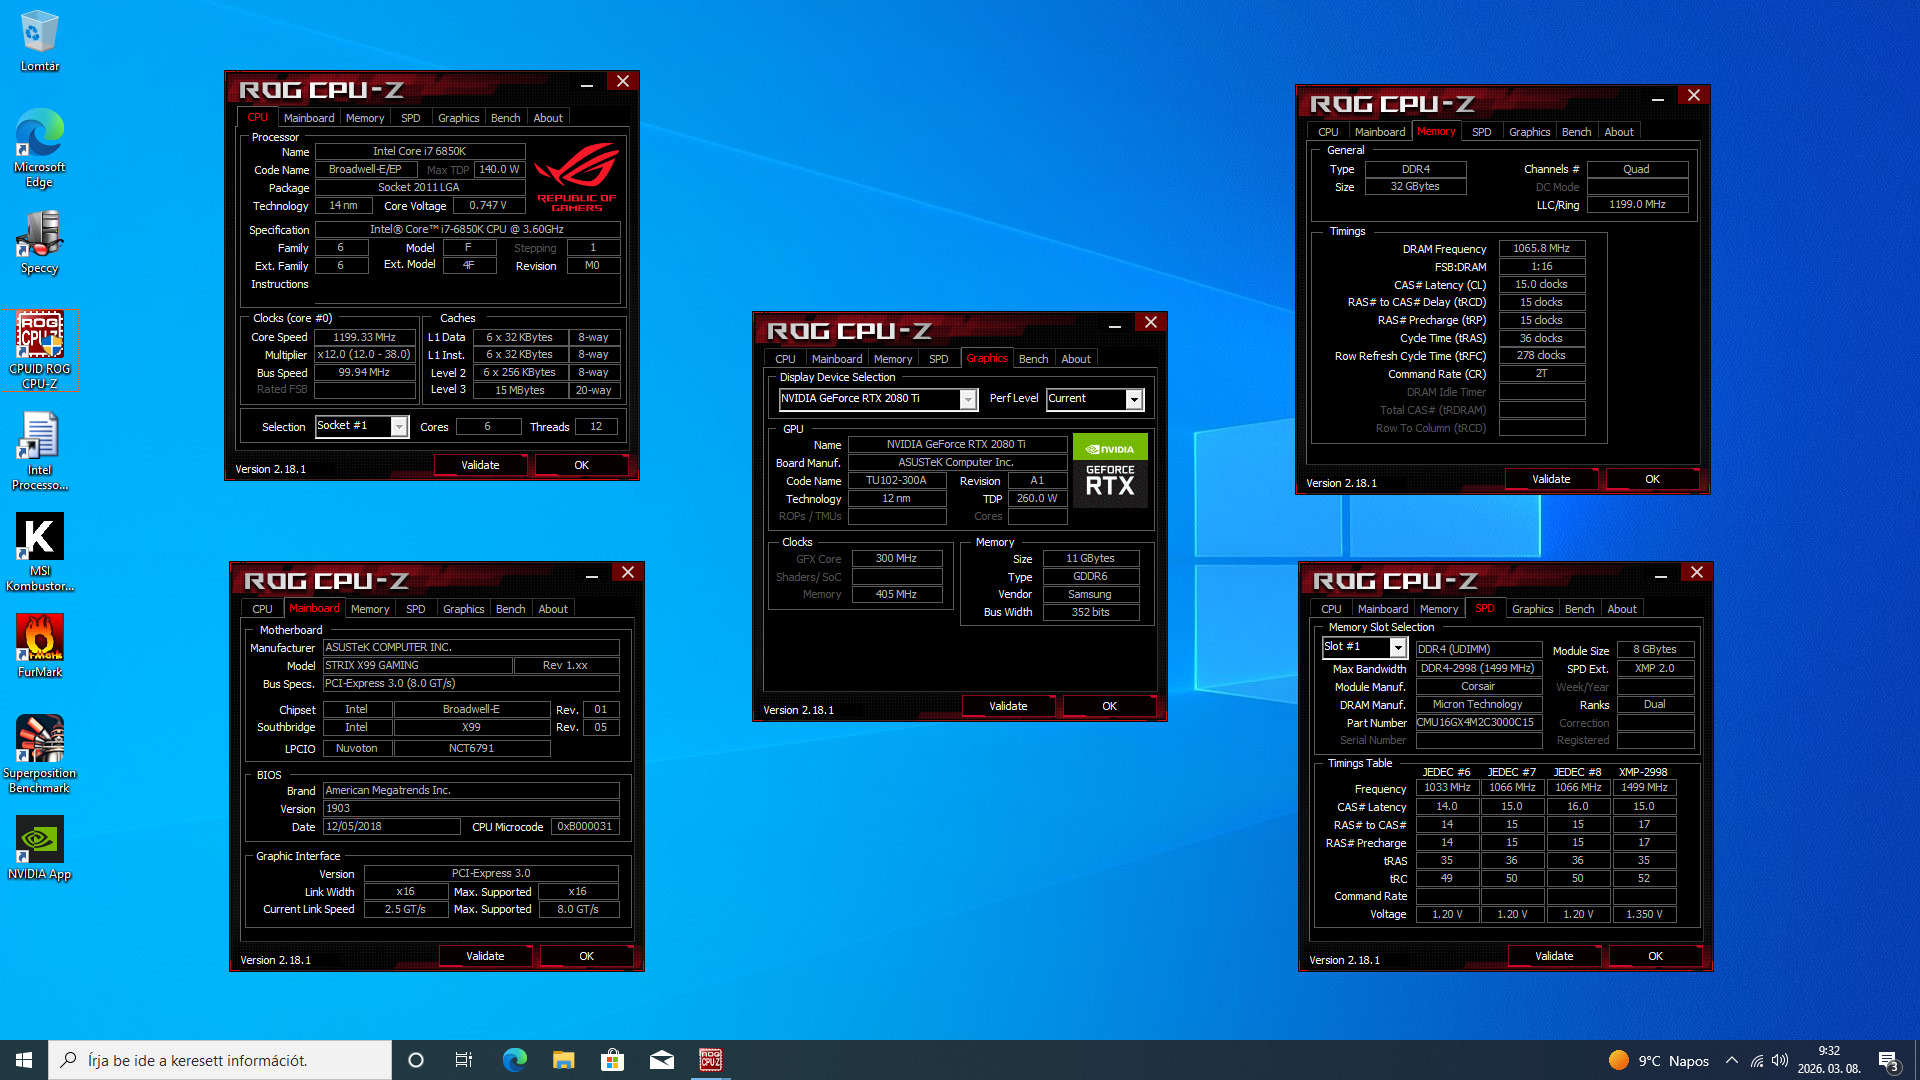Viewport: 1920px width, 1080px height.
Task: Click the Task View taskbar button
Action: tap(464, 1060)
